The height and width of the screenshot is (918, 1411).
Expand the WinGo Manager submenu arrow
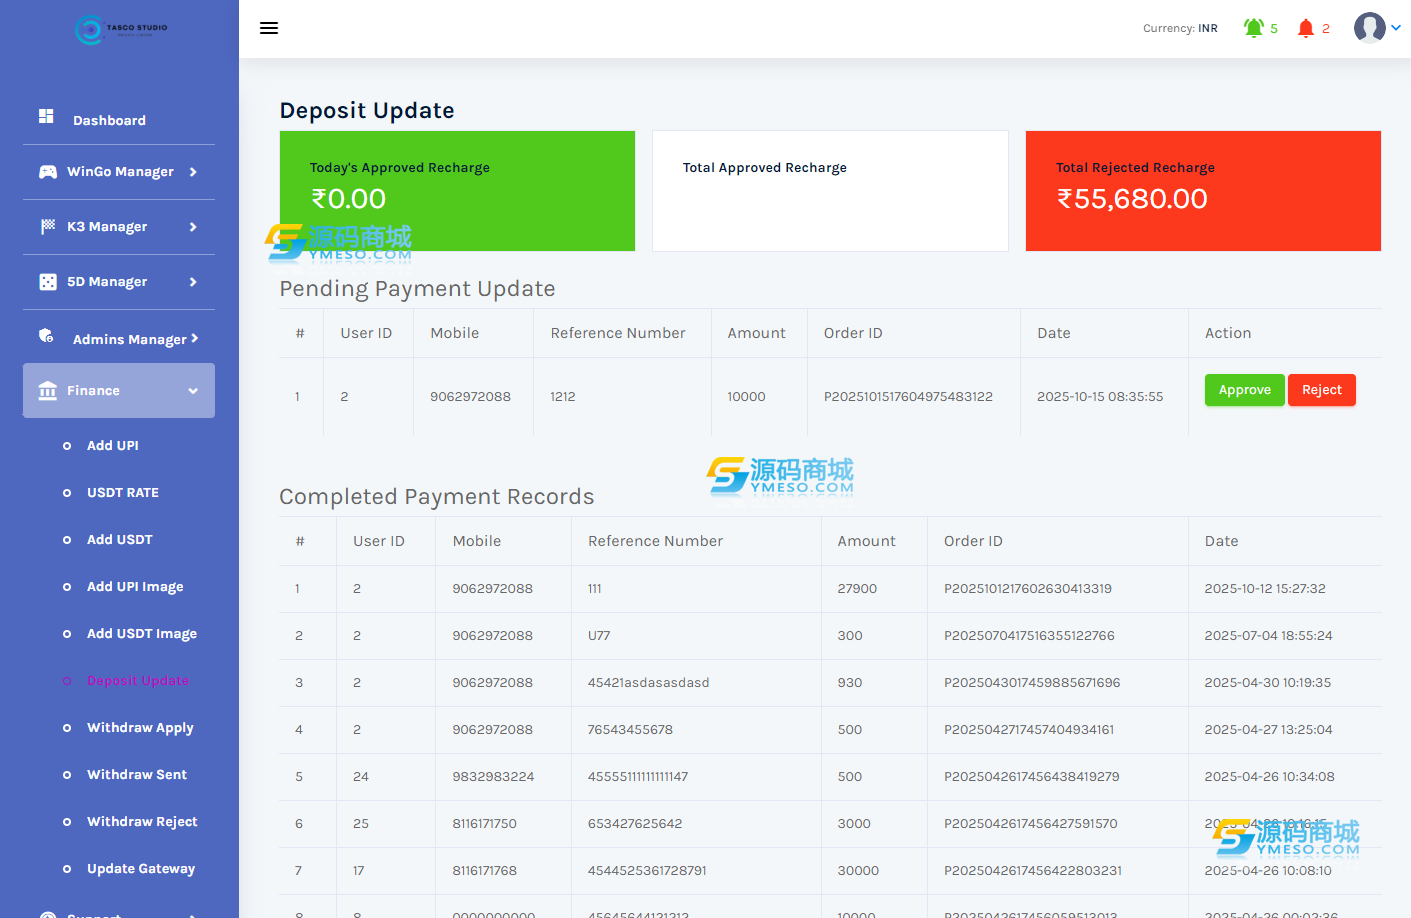coord(193,172)
